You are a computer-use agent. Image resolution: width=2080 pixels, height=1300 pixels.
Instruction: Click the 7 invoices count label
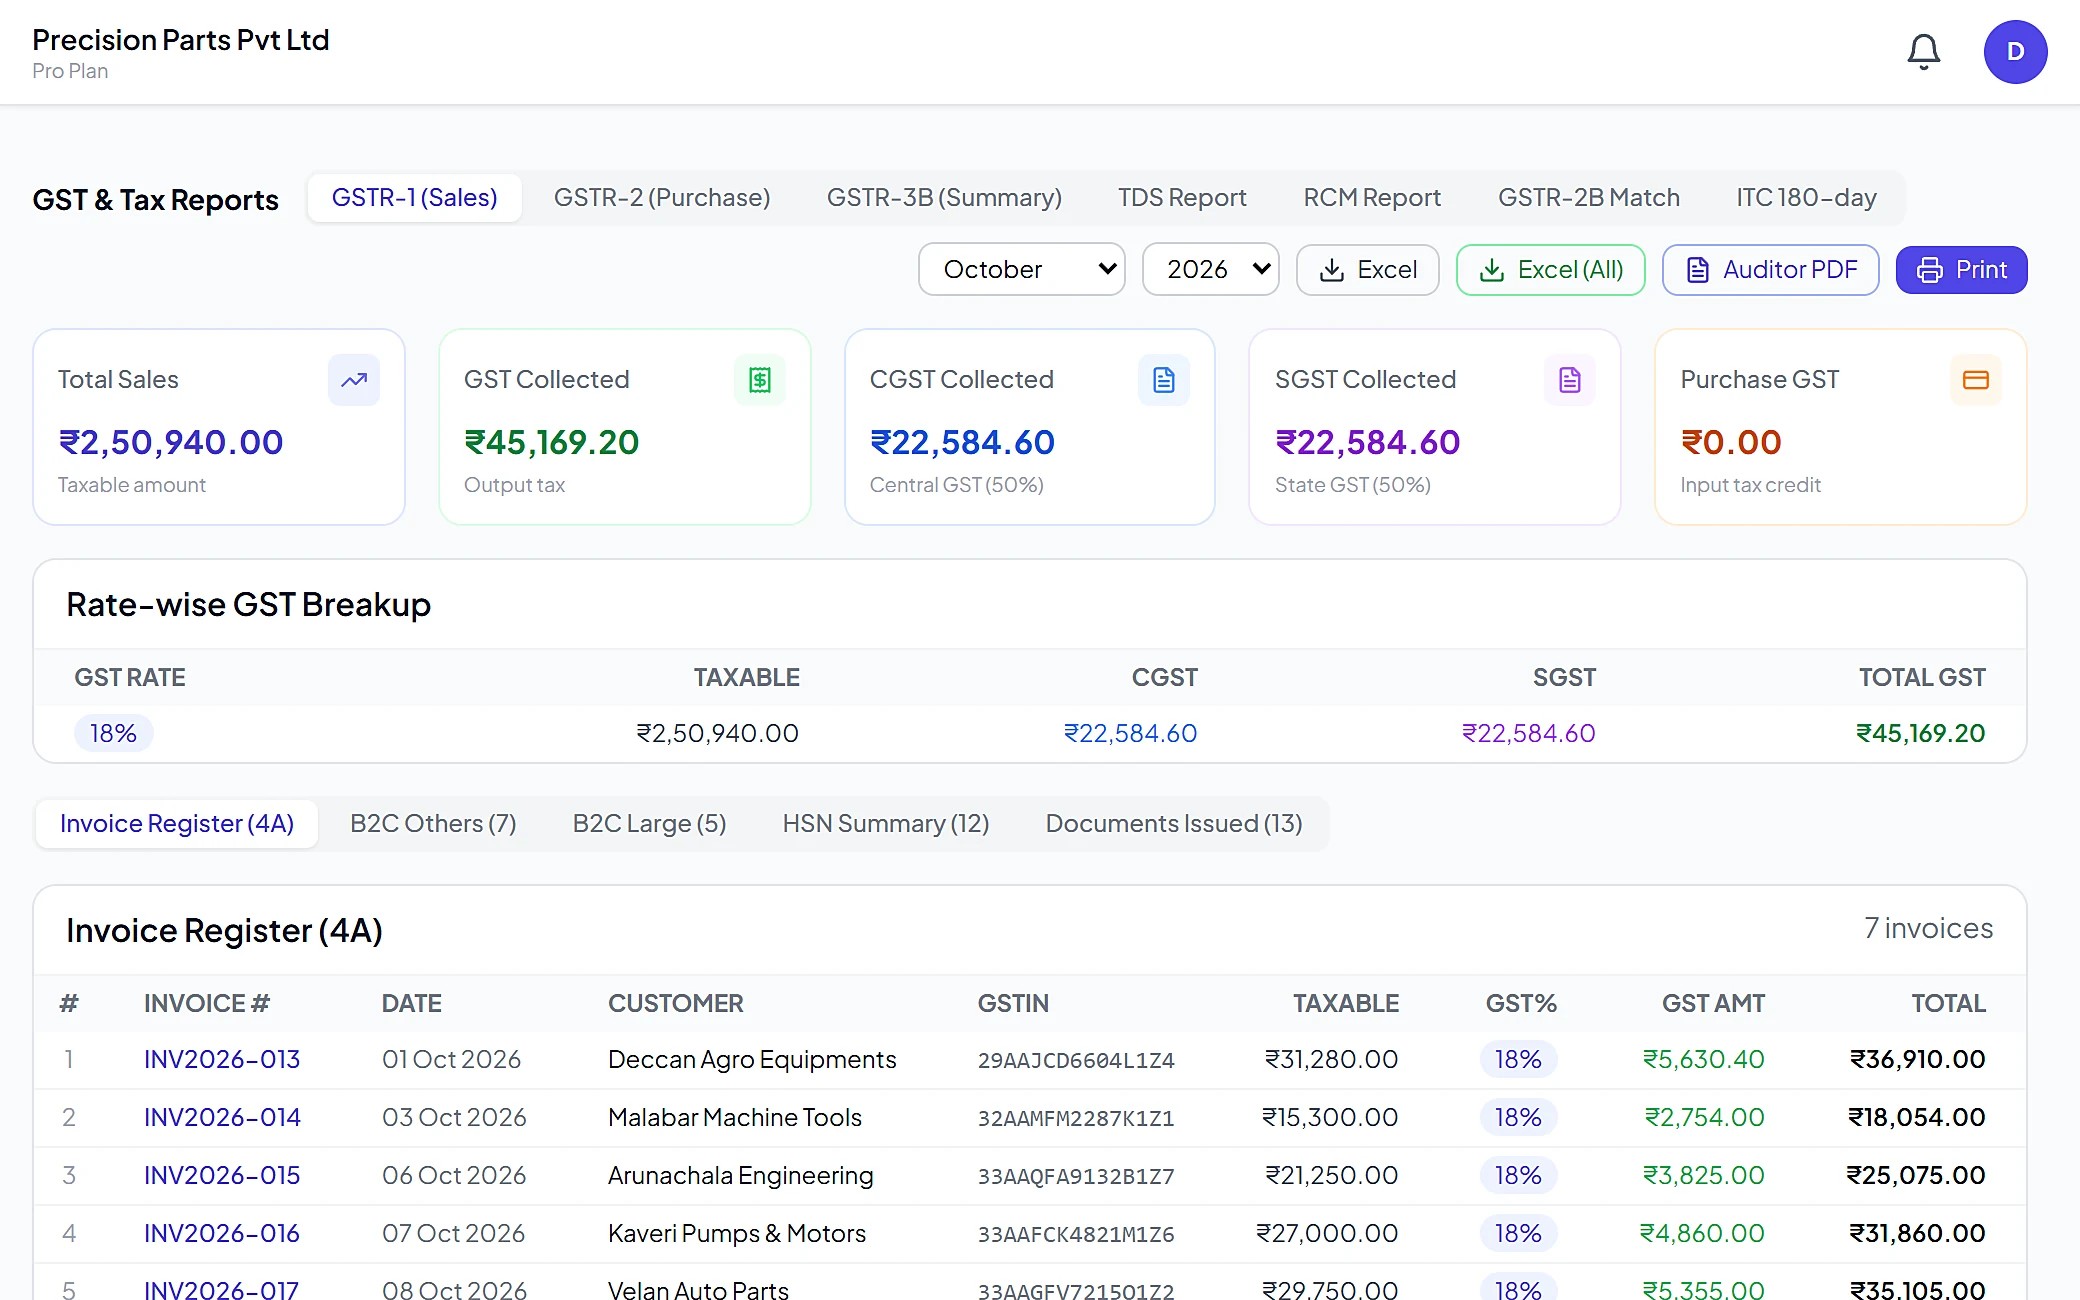[x=1928, y=929]
